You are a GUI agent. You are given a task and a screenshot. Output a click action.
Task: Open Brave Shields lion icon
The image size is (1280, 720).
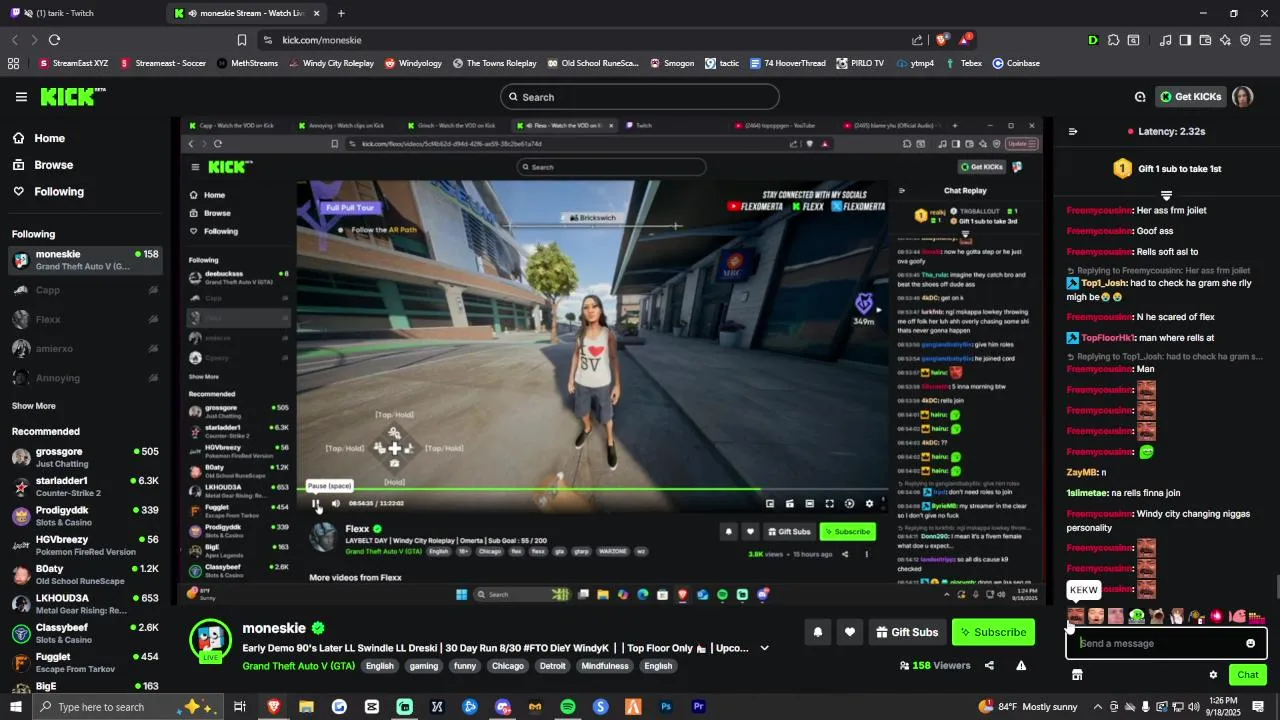pos(941,40)
